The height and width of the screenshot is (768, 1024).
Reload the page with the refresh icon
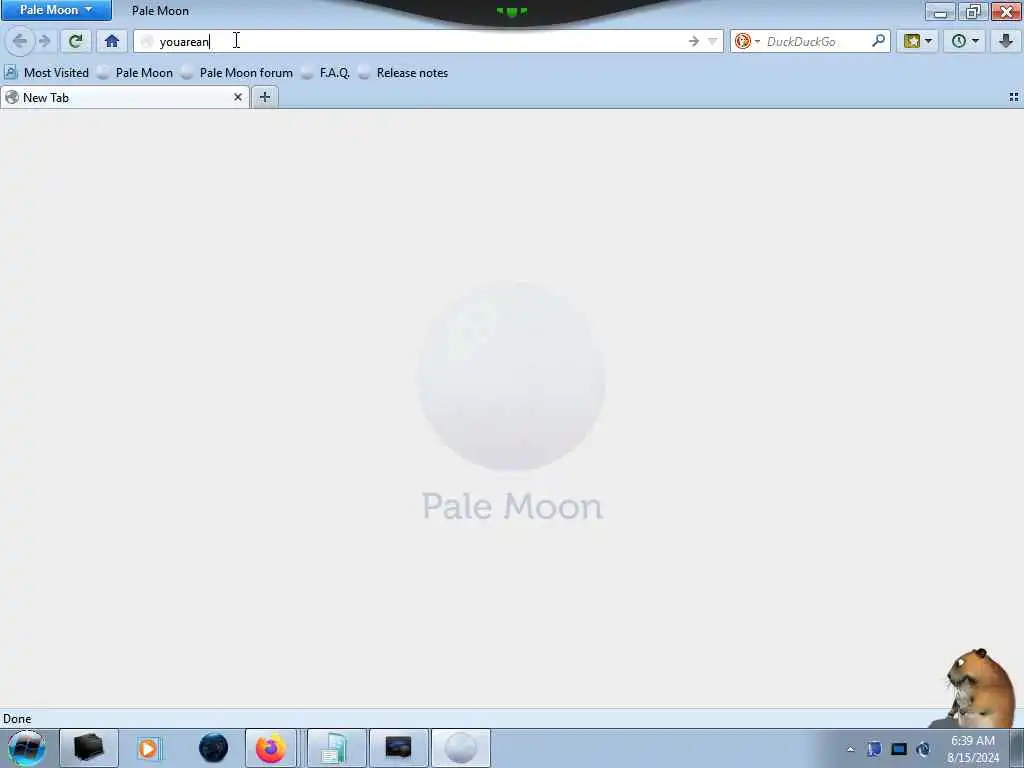coord(76,41)
